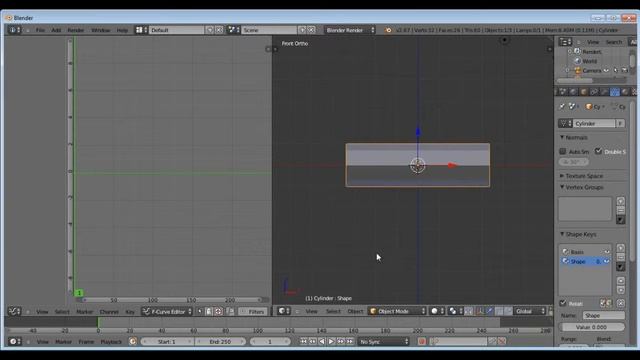This screenshot has height=360, width=640.
Task: Open Global transform orientation dropdown
Action: click(529, 311)
